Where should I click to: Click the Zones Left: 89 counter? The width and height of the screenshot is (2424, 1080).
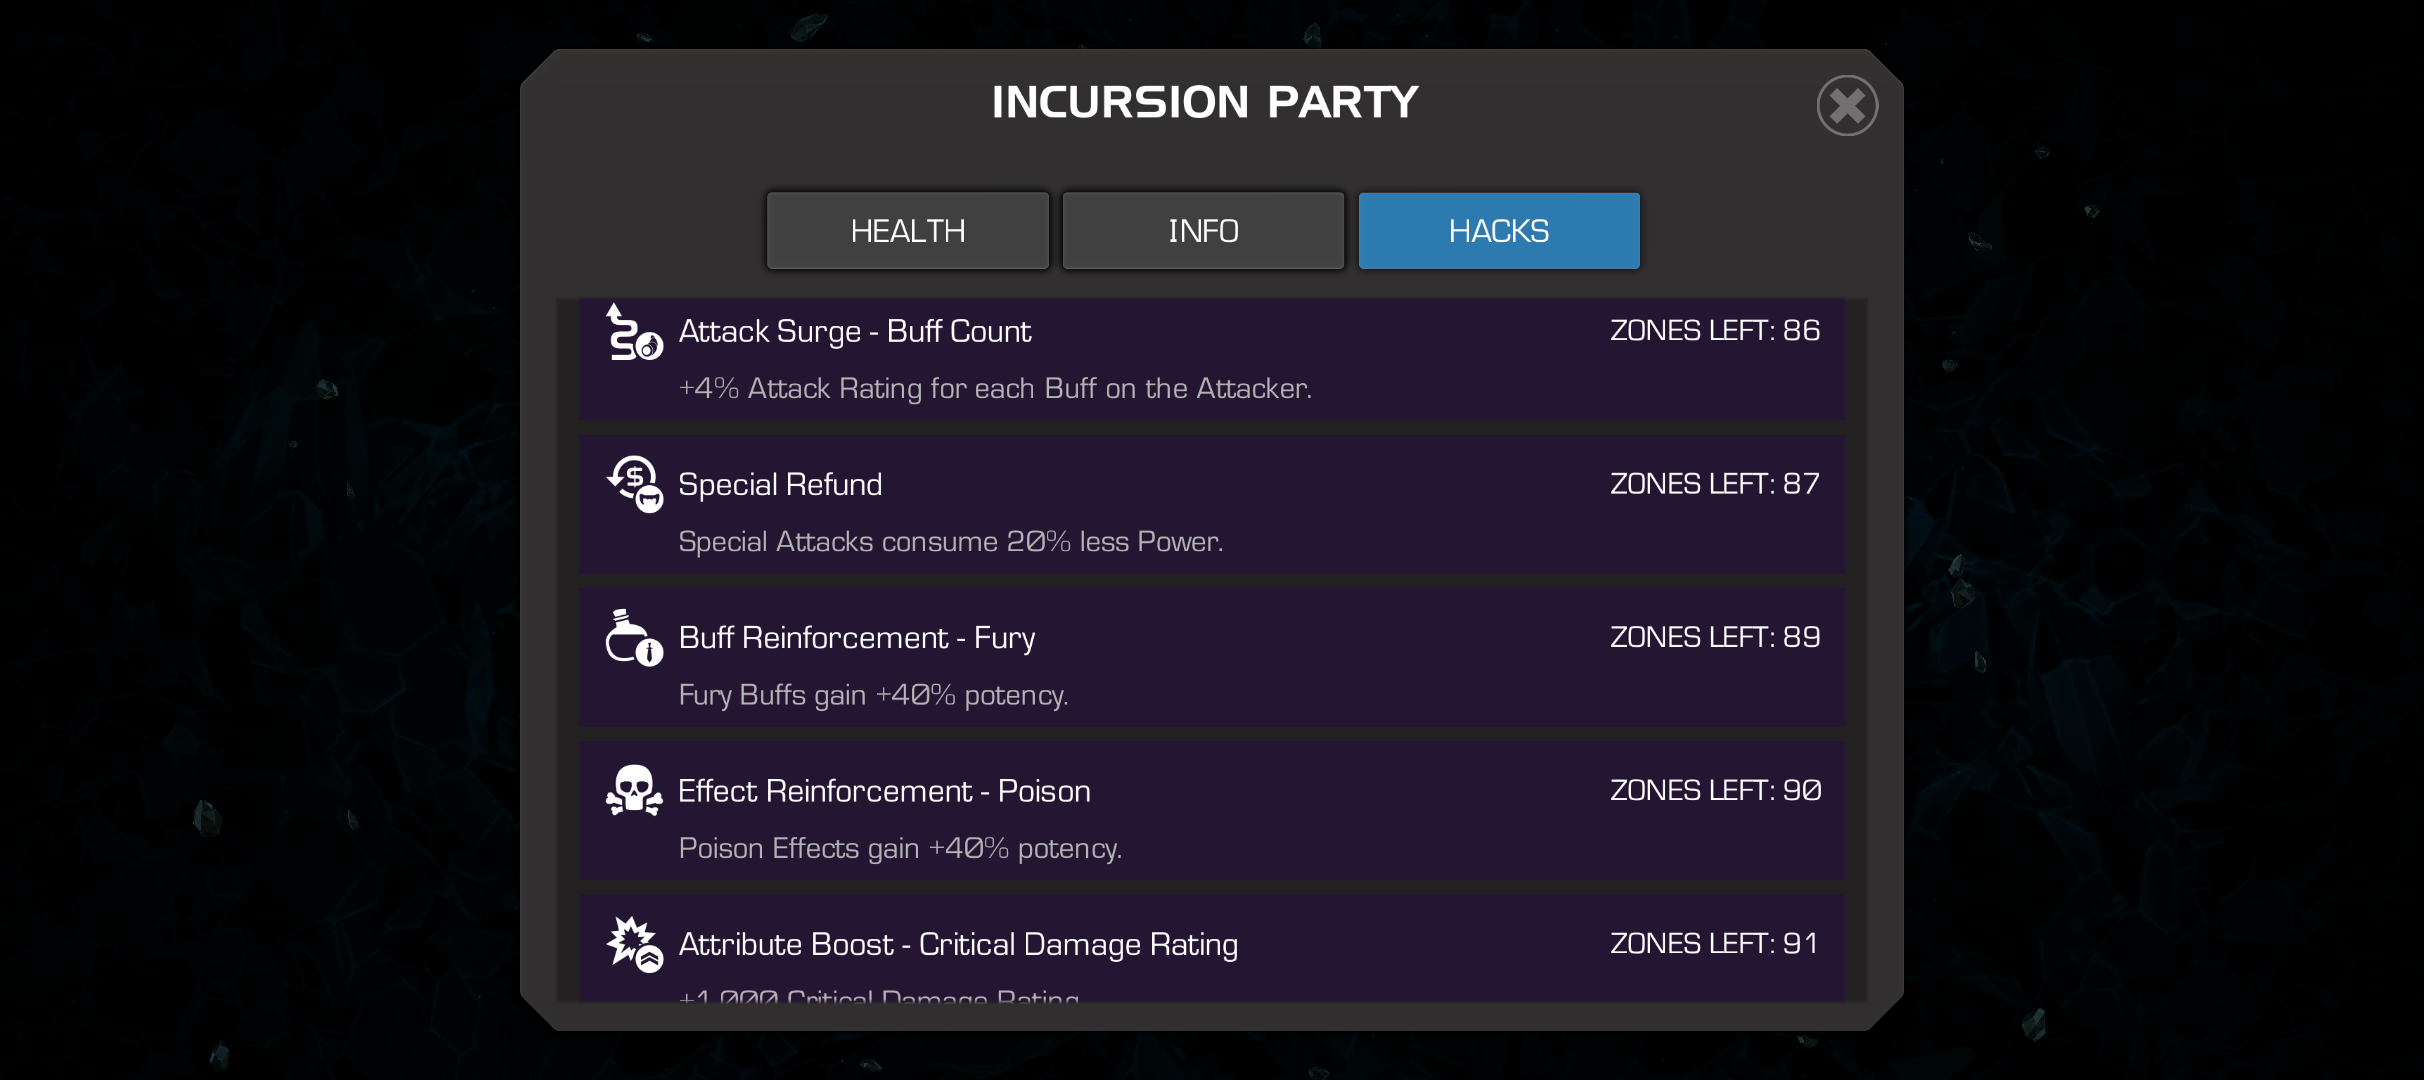[1715, 637]
